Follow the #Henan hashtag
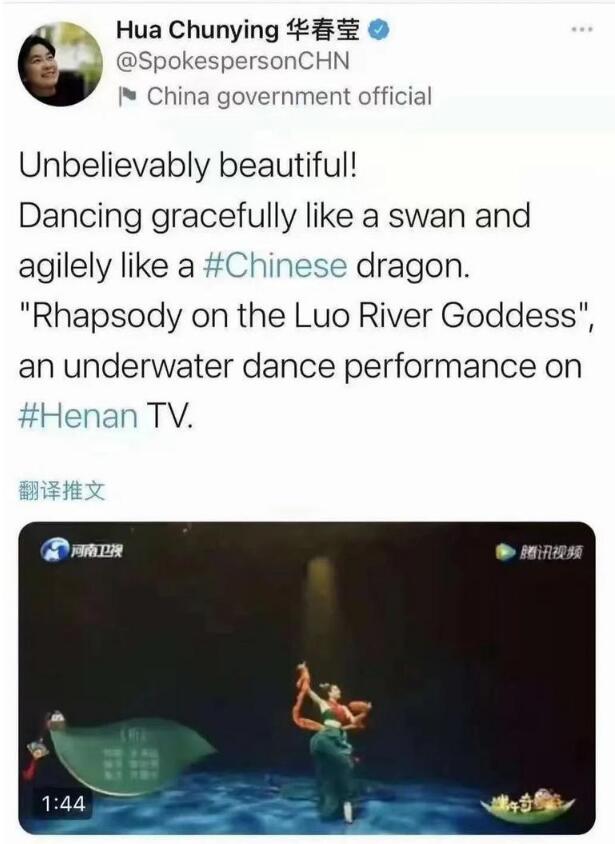Screen dimensions: 615x844 pyautogui.click(x=78, y=416)
